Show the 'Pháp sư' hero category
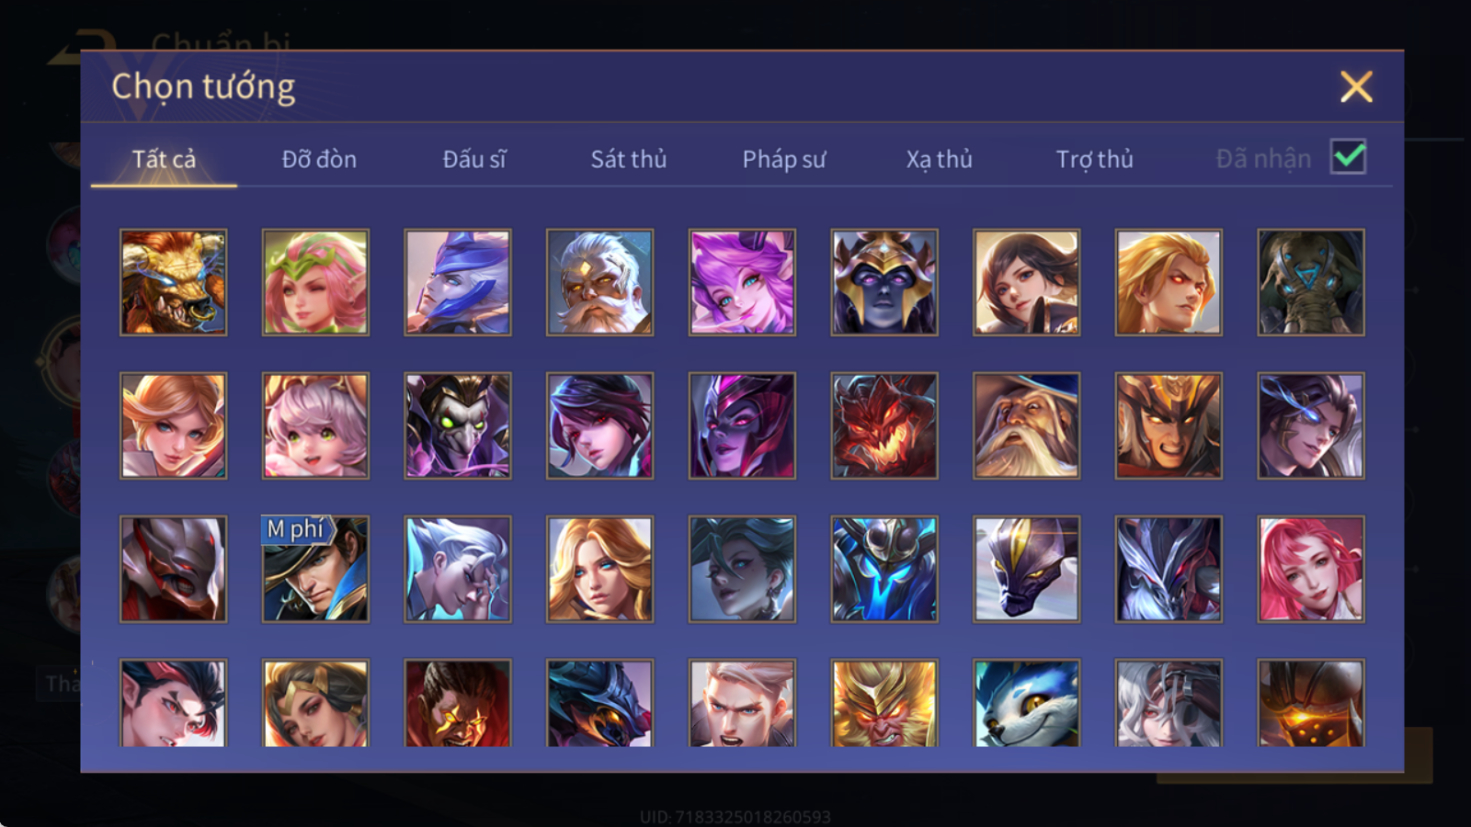Image resolution: width=1471 pixels, height=827 pixels. (784, 159)
